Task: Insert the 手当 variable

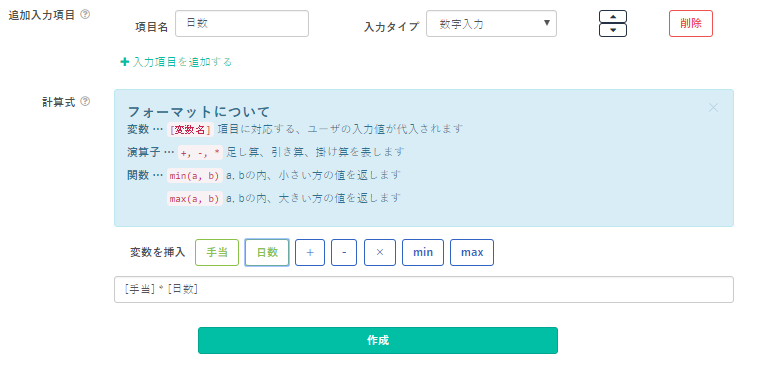Action: (x=217, y=252)
